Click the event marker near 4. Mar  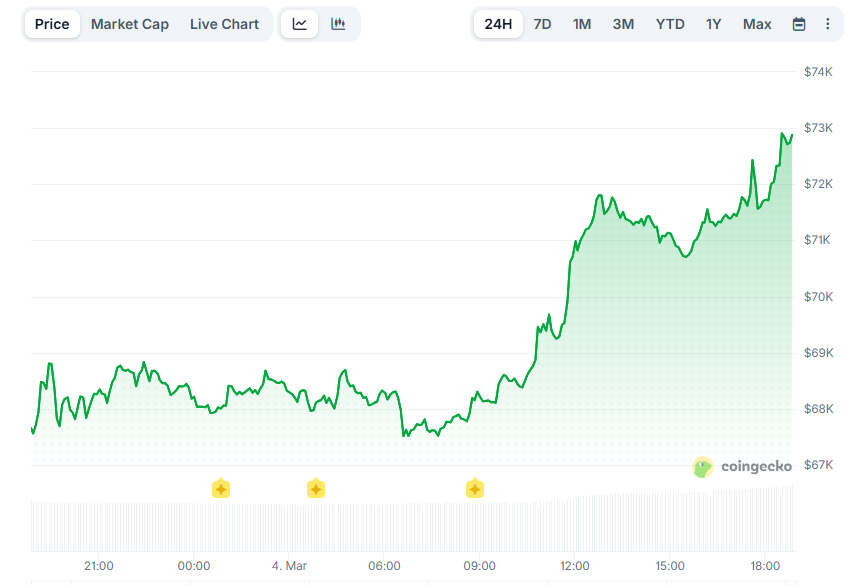pos(315,489)
